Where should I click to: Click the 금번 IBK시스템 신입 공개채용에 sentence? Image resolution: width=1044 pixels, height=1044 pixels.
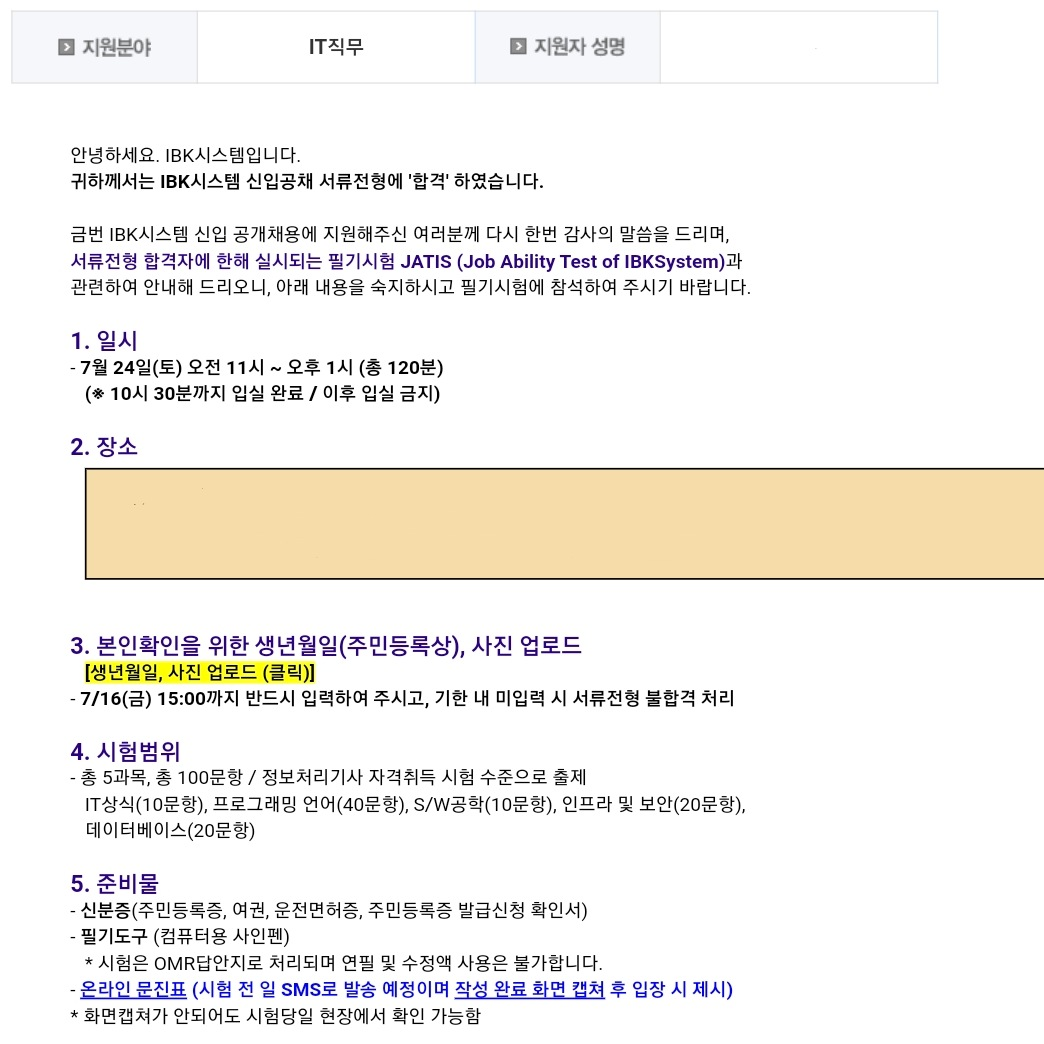(x=400, y=234)
